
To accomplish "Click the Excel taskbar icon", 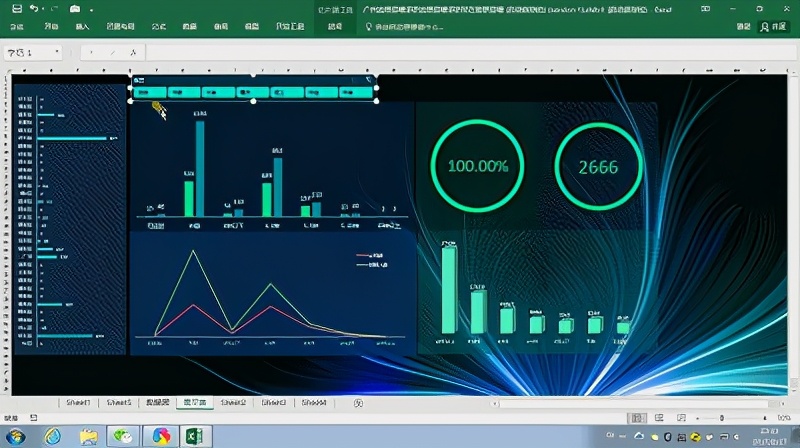I will (x=195, y=437).
